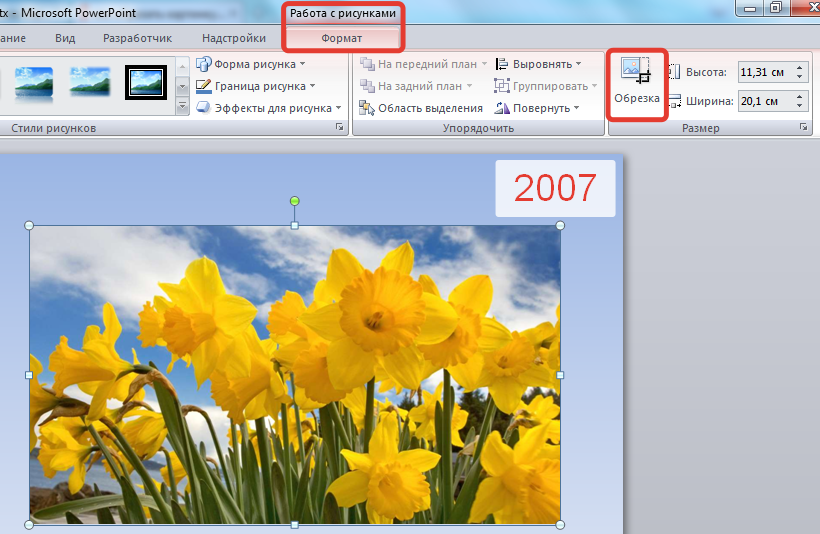Select the black double-frame picture style
The width and height of the screenshot is (820, 534).
click(x=146, y=82)
